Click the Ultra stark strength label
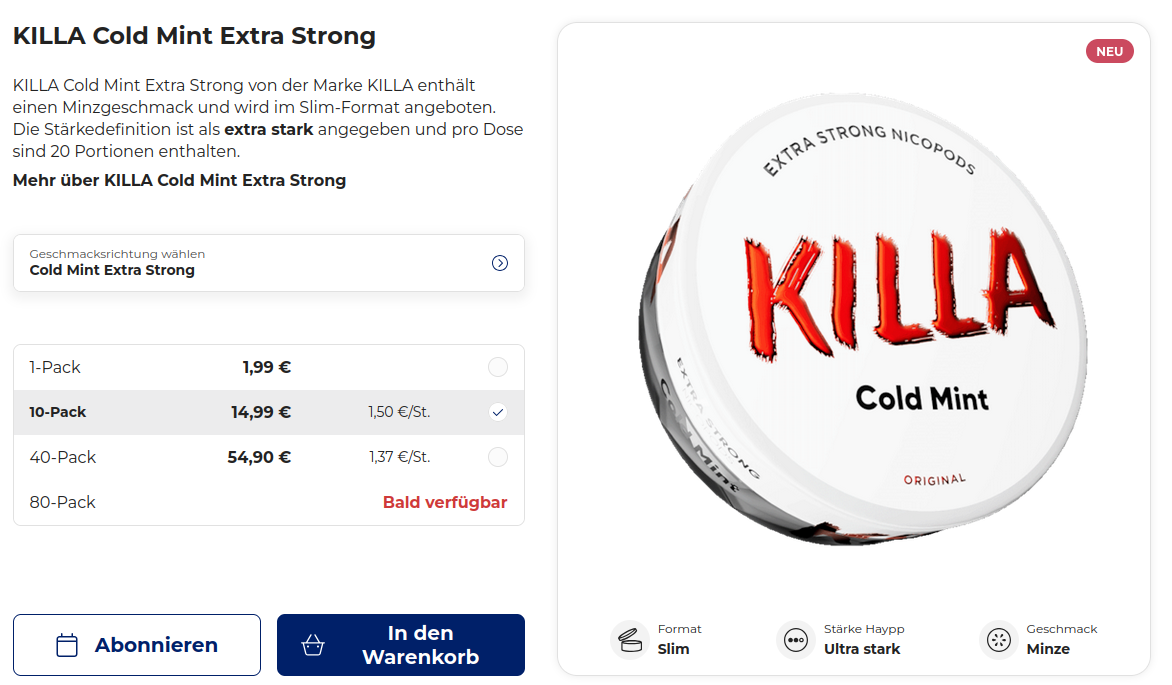 pyautogui.click(x=861, y=649)
